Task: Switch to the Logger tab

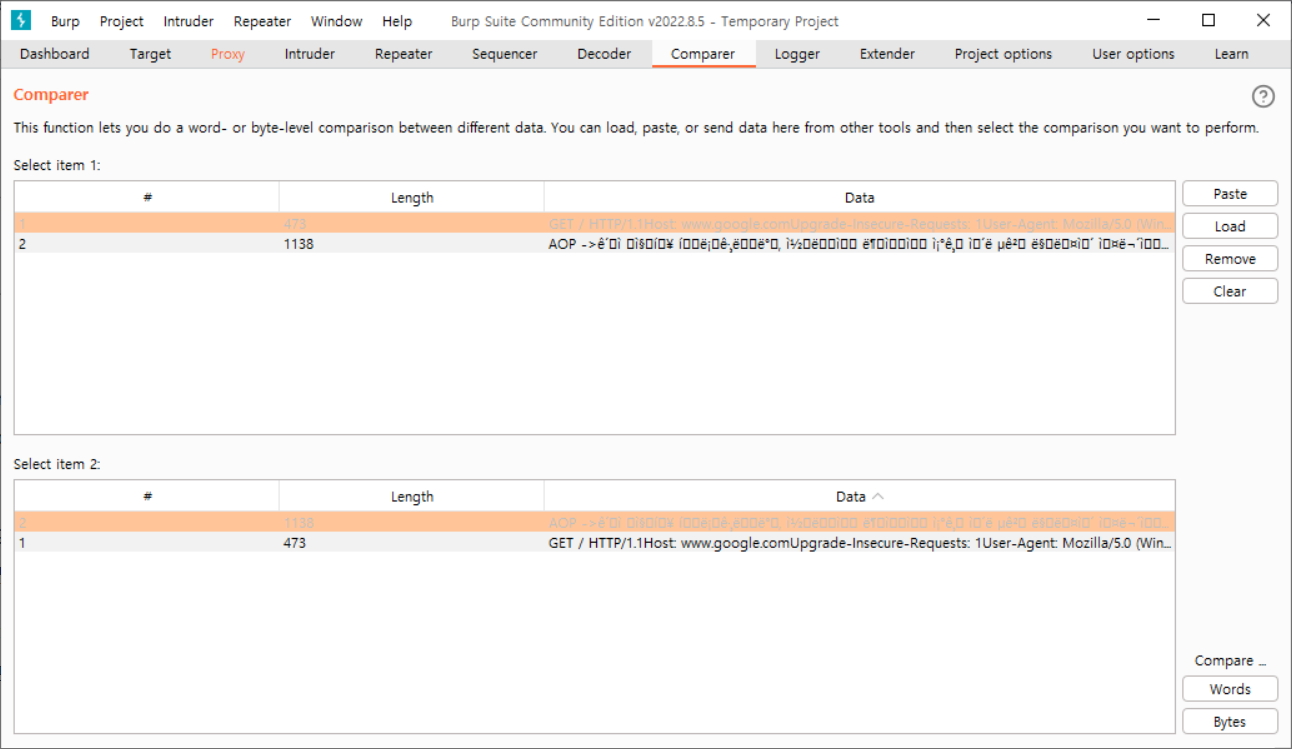Action: pos(797,54)
